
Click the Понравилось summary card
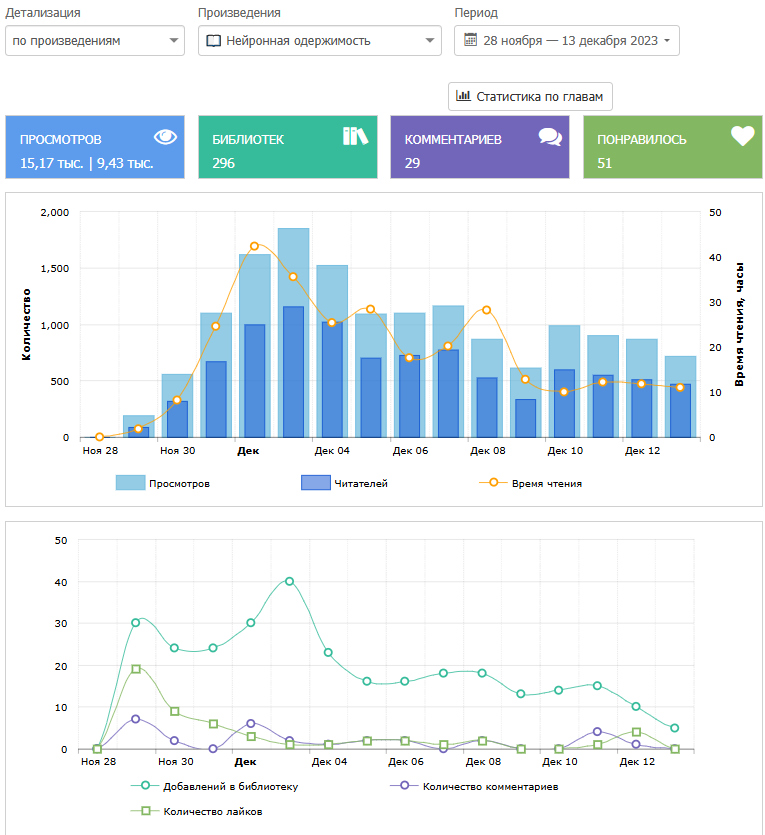[x=672, y=147]
